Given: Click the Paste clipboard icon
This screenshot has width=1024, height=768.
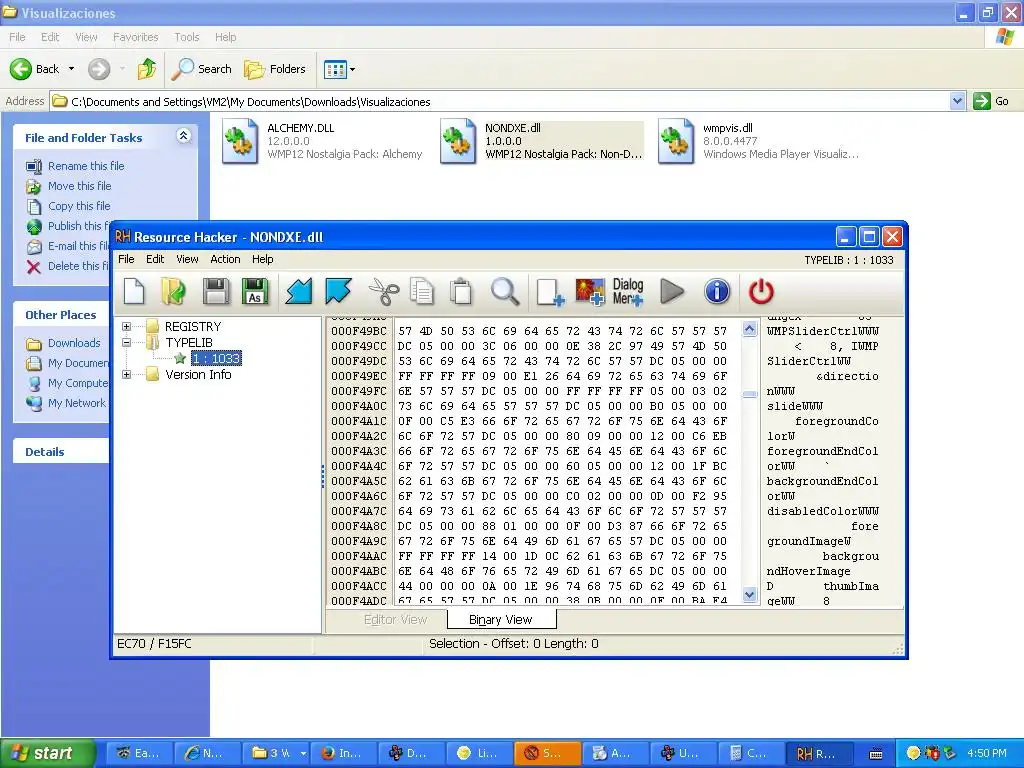Looking at the screenshot, I should point(461,291).
